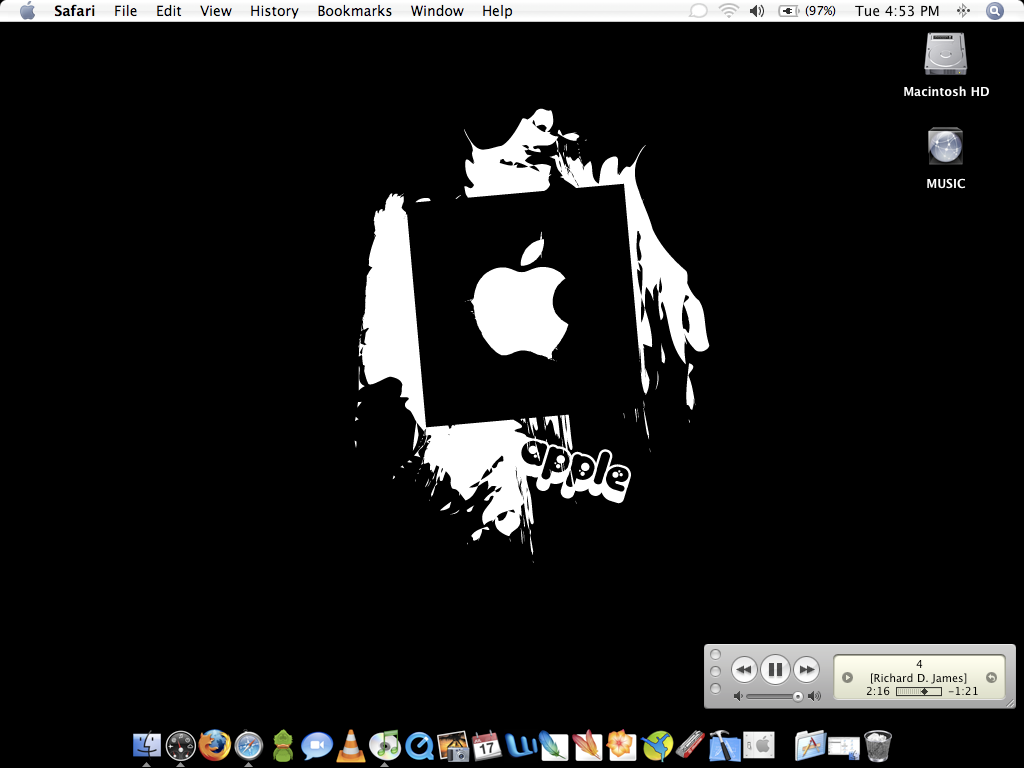Open the Bookmarks menu
Viewport: 1024px width, 768px height.
click(355, 11)
